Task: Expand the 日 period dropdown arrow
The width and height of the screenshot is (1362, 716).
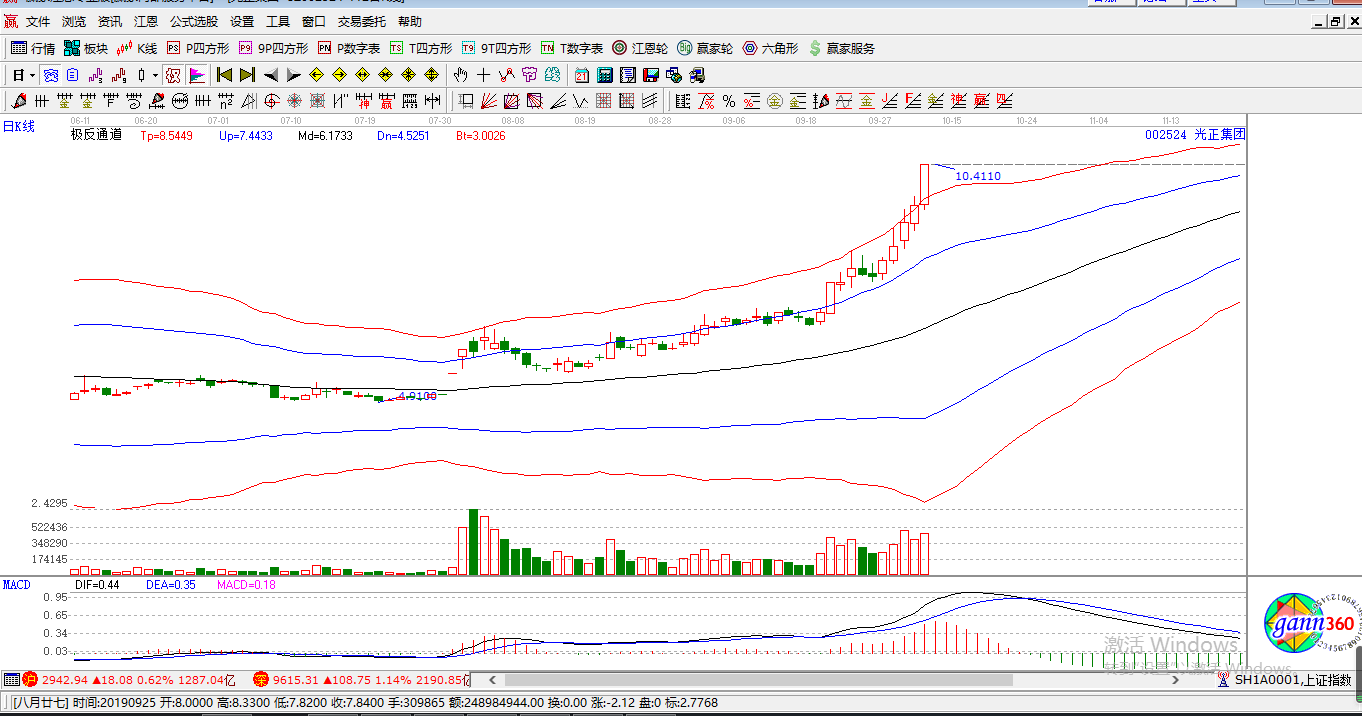Action: (32, 75)
